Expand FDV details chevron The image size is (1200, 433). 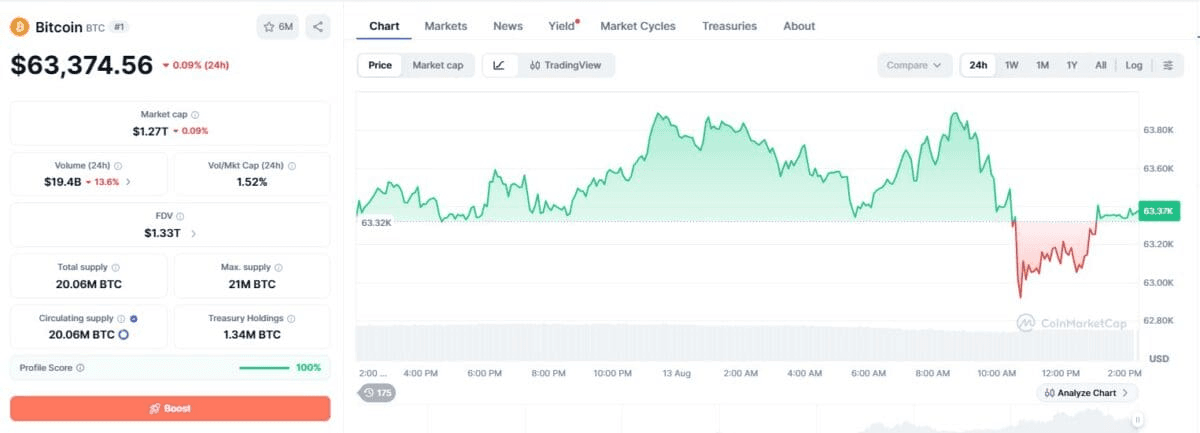193,233
